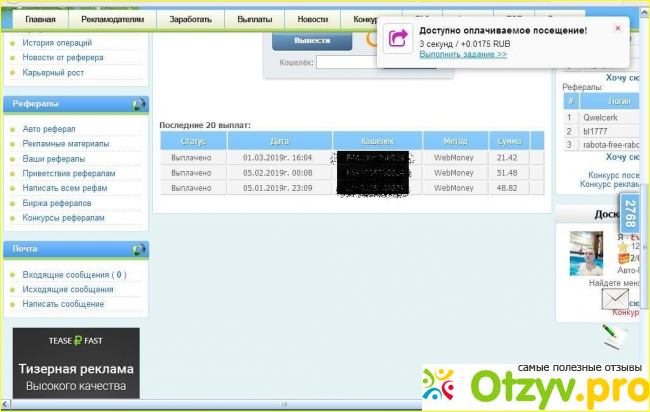Open referral Qwelcerk in the list
Screen dimensions: 650x412
[x=600, y=116]
